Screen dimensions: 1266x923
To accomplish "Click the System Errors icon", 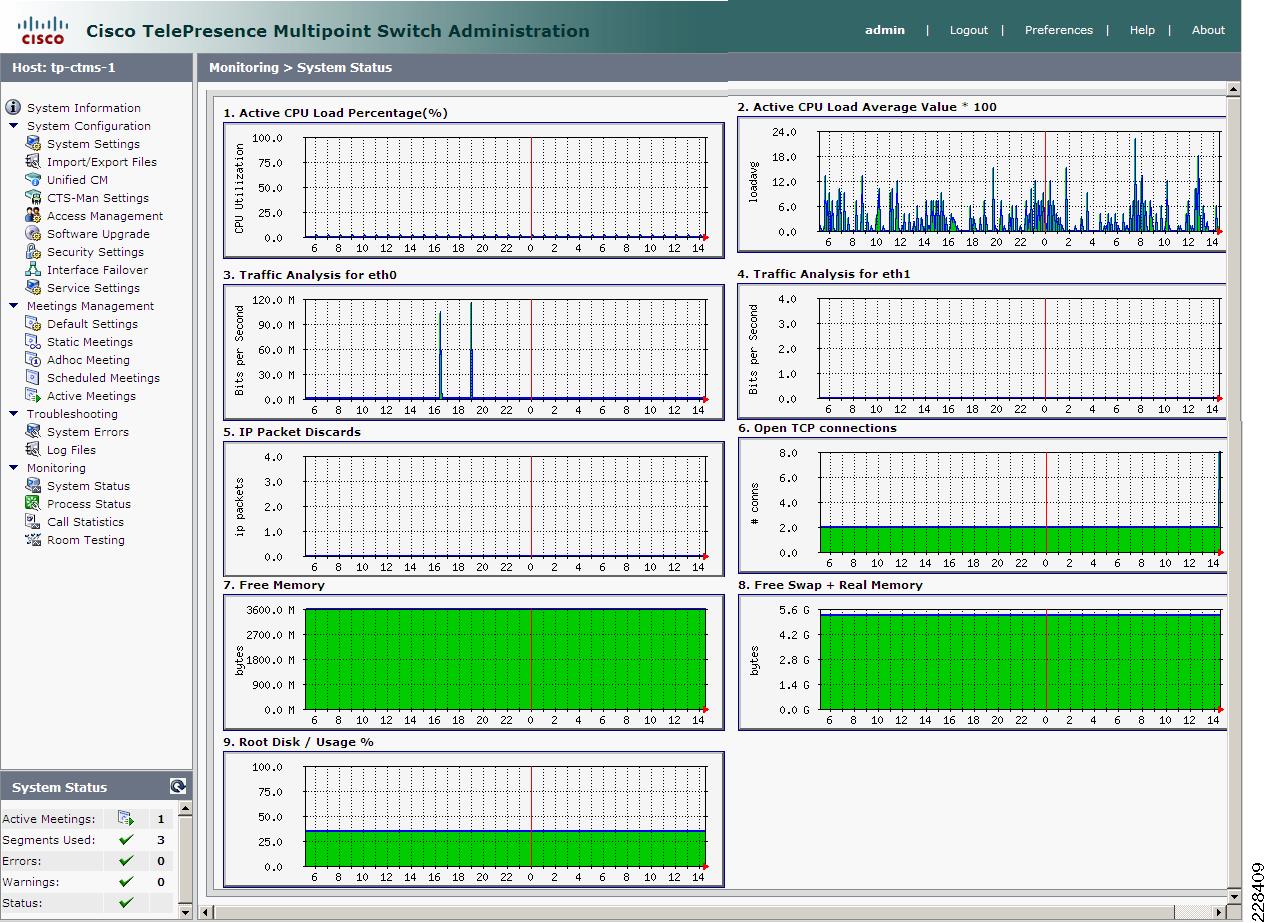I will click(33, 432).
